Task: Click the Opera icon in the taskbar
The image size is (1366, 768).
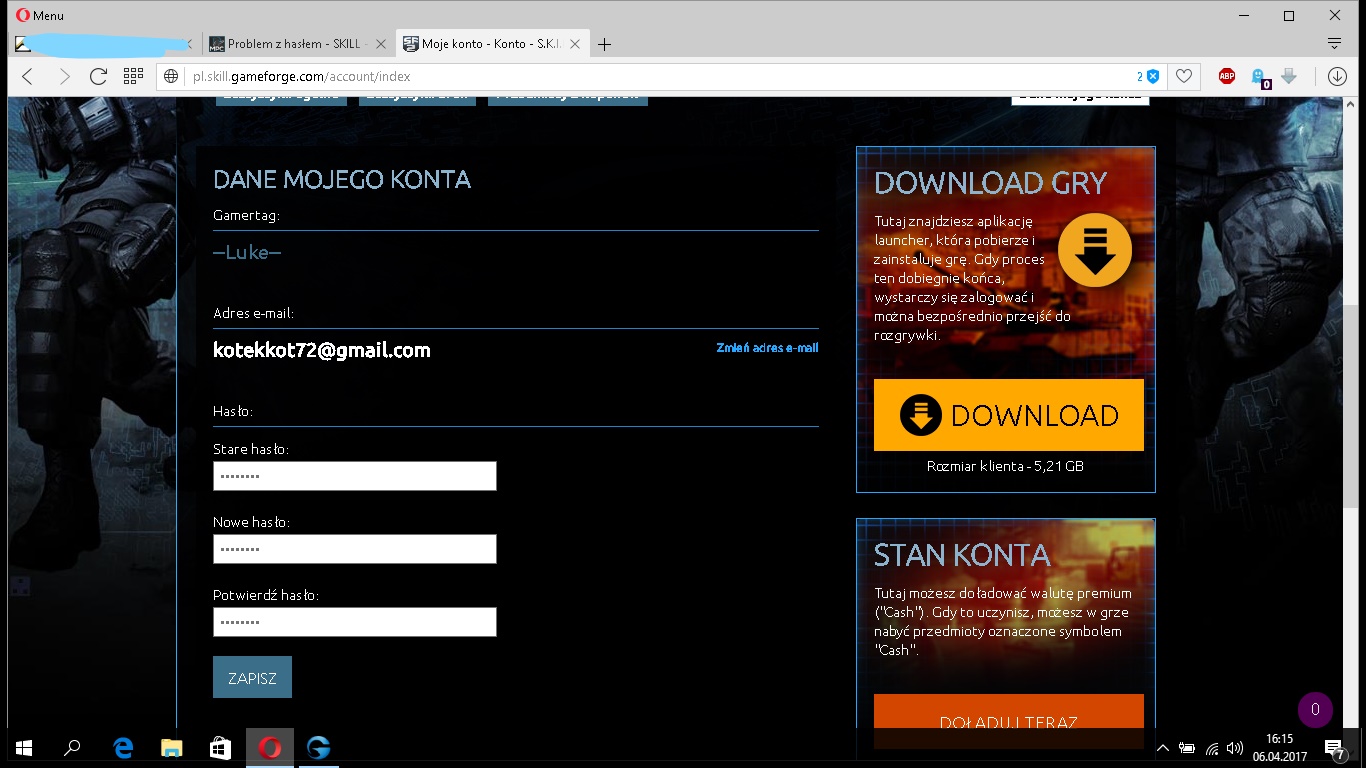Action: point(270,748)
